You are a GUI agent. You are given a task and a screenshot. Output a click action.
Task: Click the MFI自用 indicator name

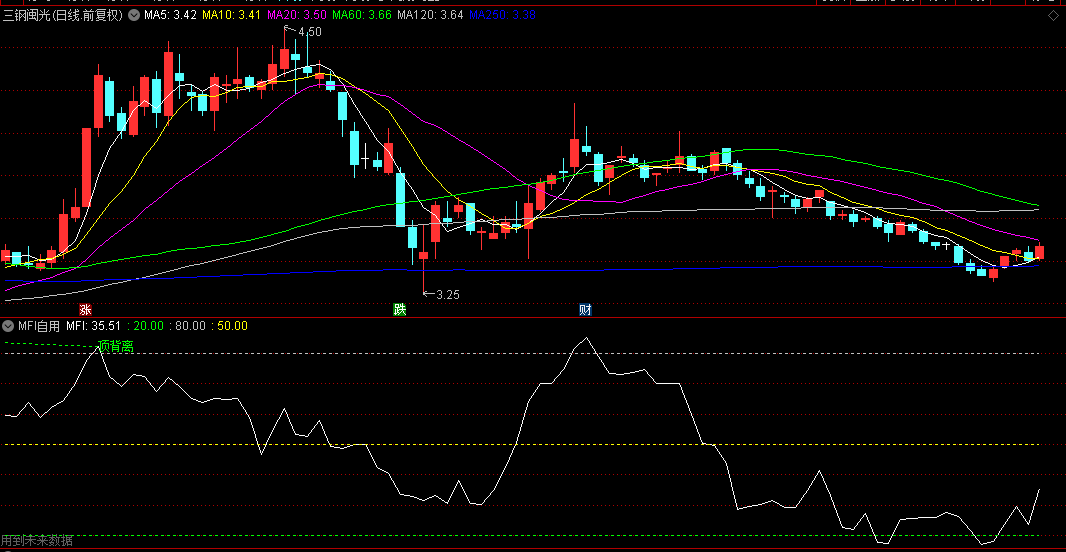click(x=39, y=326)
